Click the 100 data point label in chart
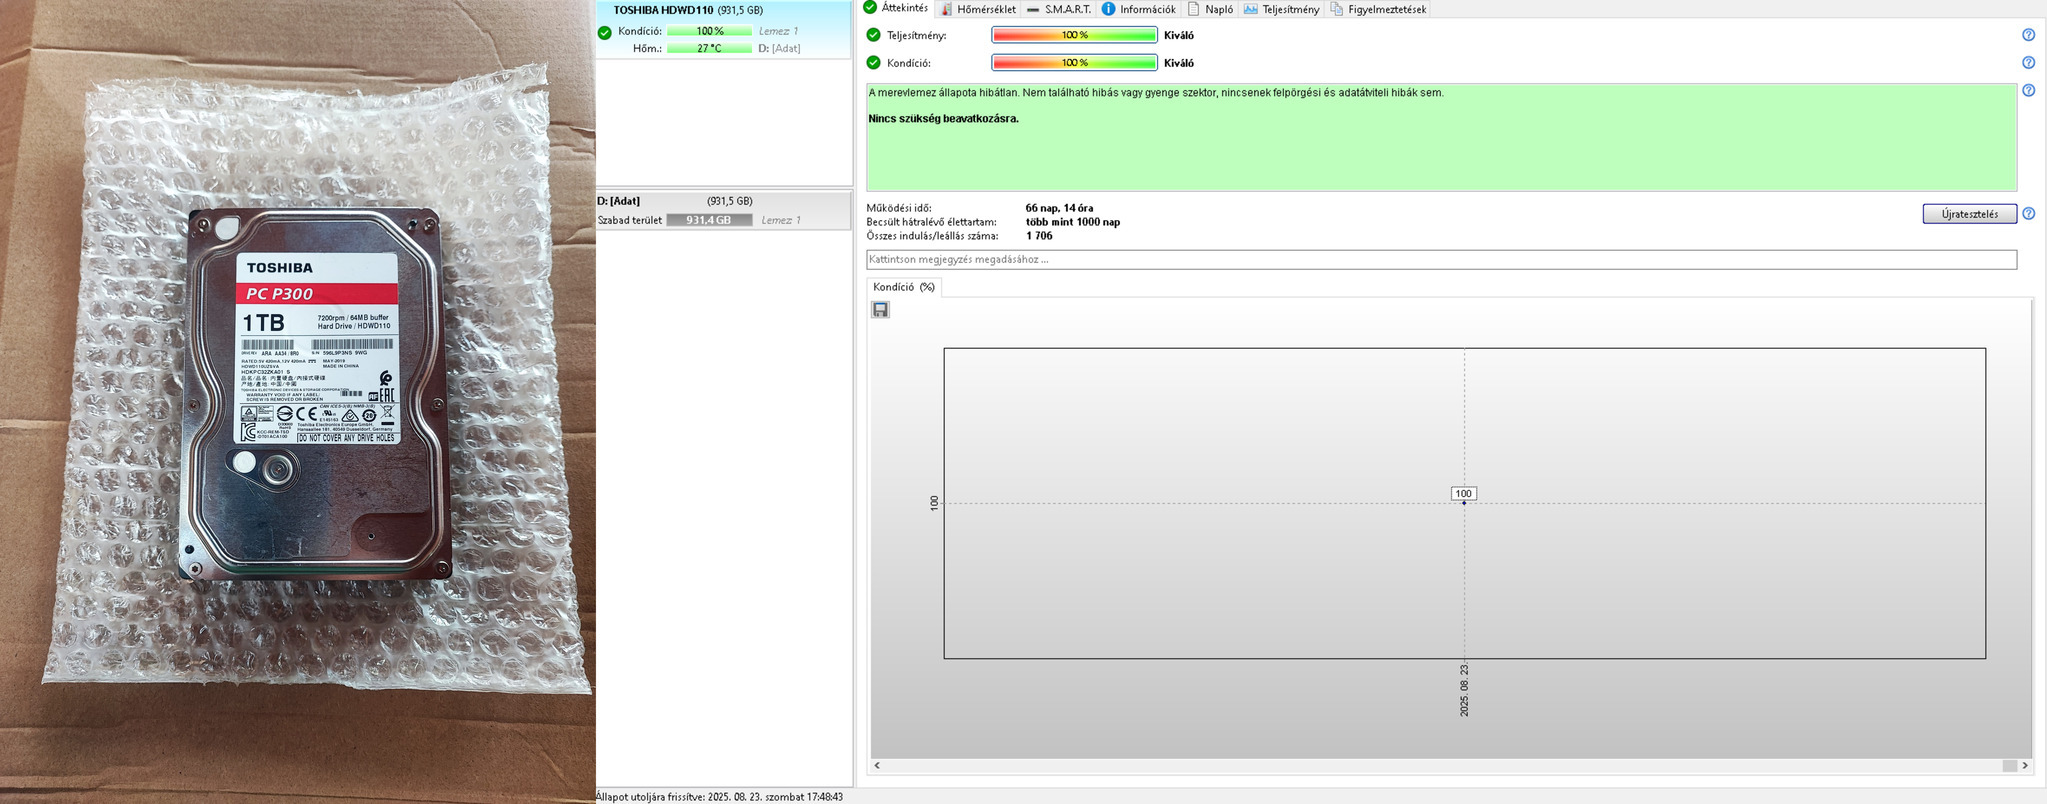Image resolution: width=2047 pixels, height=804 pixels. coord(1463,493)
